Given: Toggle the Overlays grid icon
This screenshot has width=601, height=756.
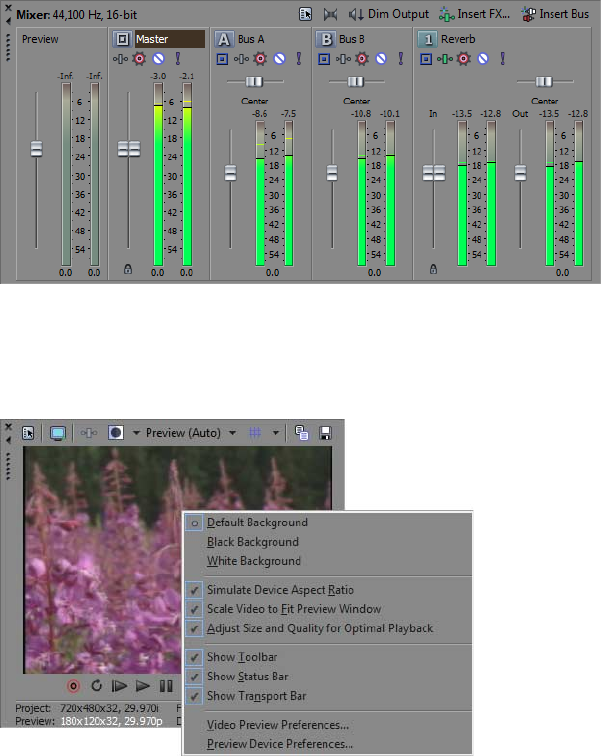Looking at the screenshot, I should pyautogui.click(x=255, y=433).
